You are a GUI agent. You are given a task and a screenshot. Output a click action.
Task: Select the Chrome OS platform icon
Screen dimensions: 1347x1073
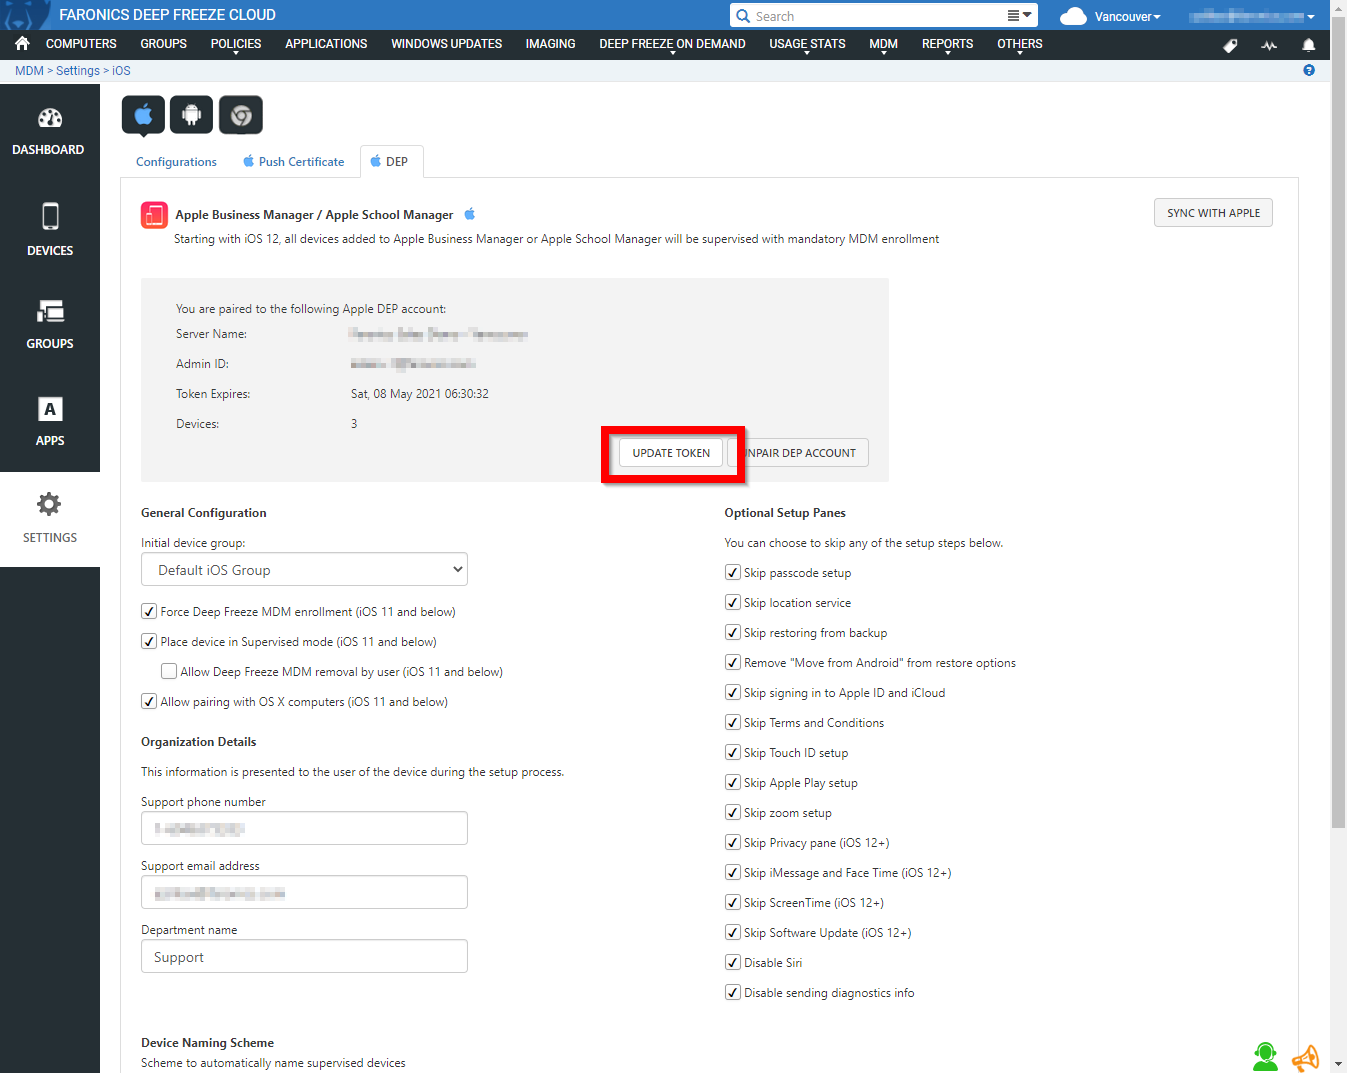pyautogui.click(x=240, y=115)
